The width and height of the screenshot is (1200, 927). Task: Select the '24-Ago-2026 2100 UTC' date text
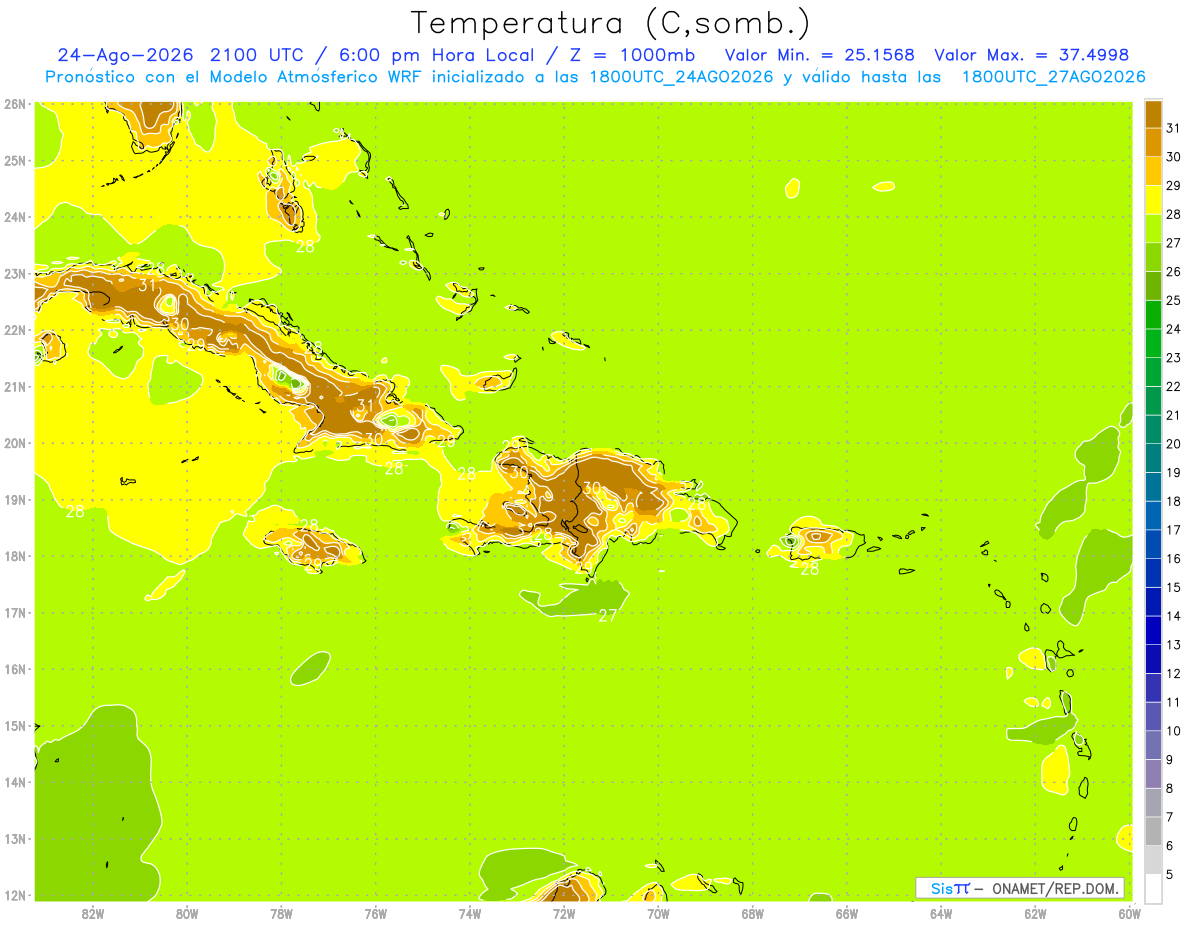click(x=181, y=55)
